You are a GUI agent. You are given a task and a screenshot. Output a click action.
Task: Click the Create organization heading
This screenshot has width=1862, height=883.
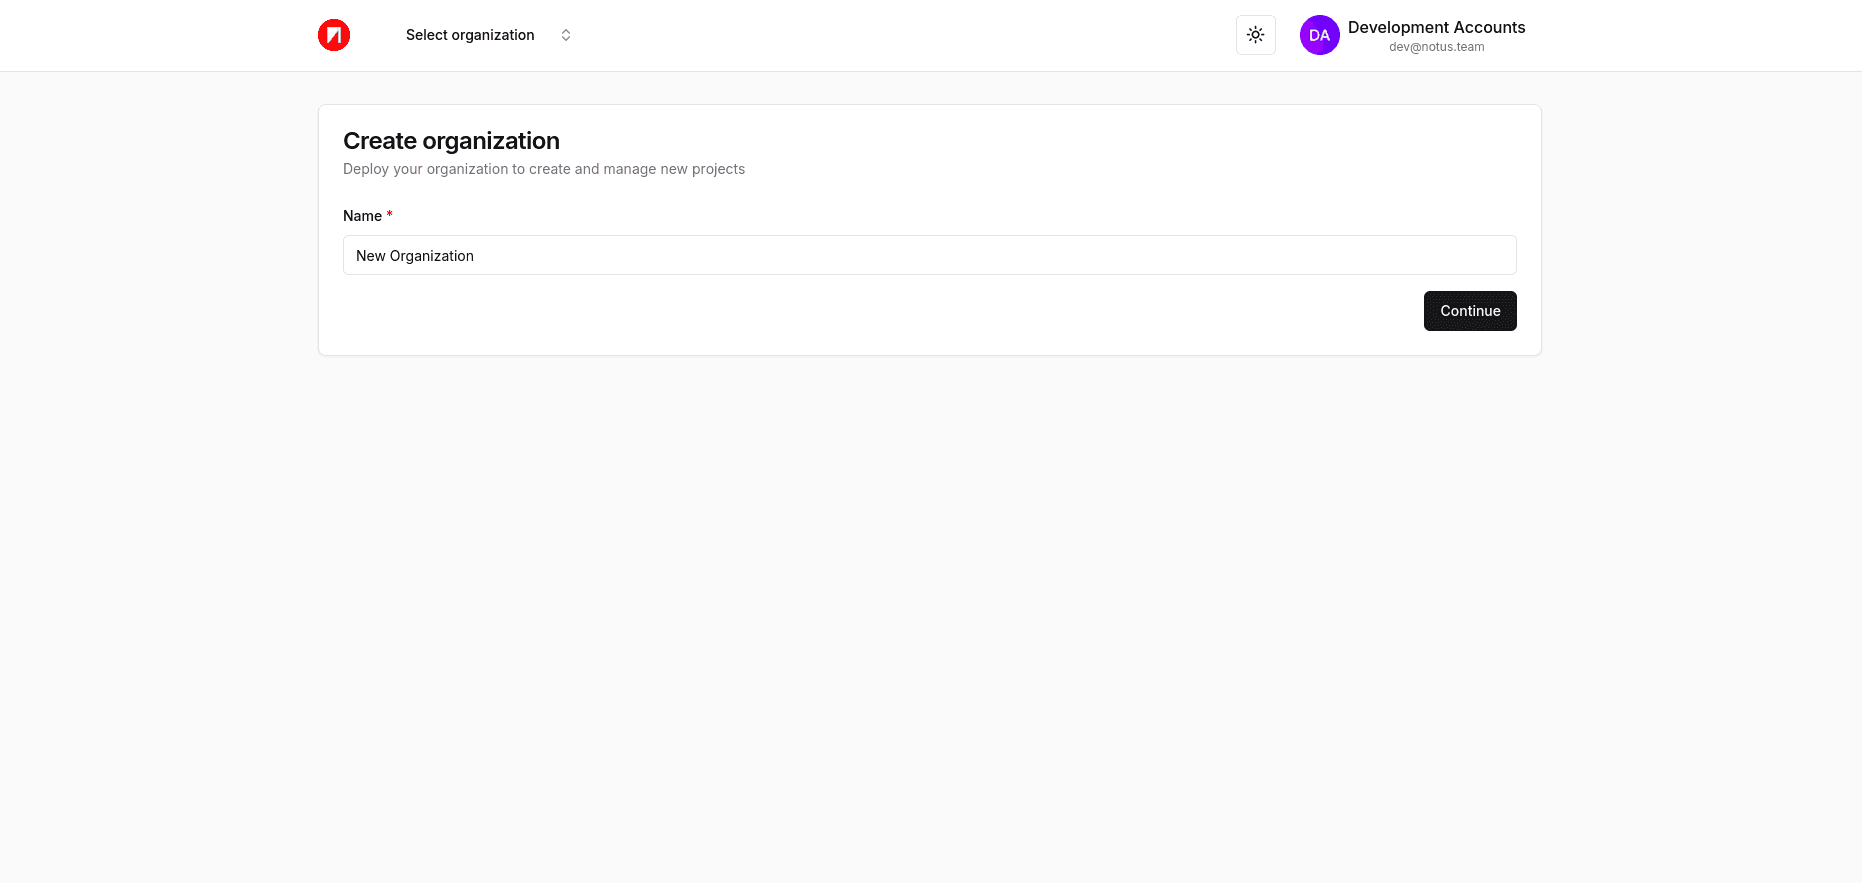click(x=451, y=141)
